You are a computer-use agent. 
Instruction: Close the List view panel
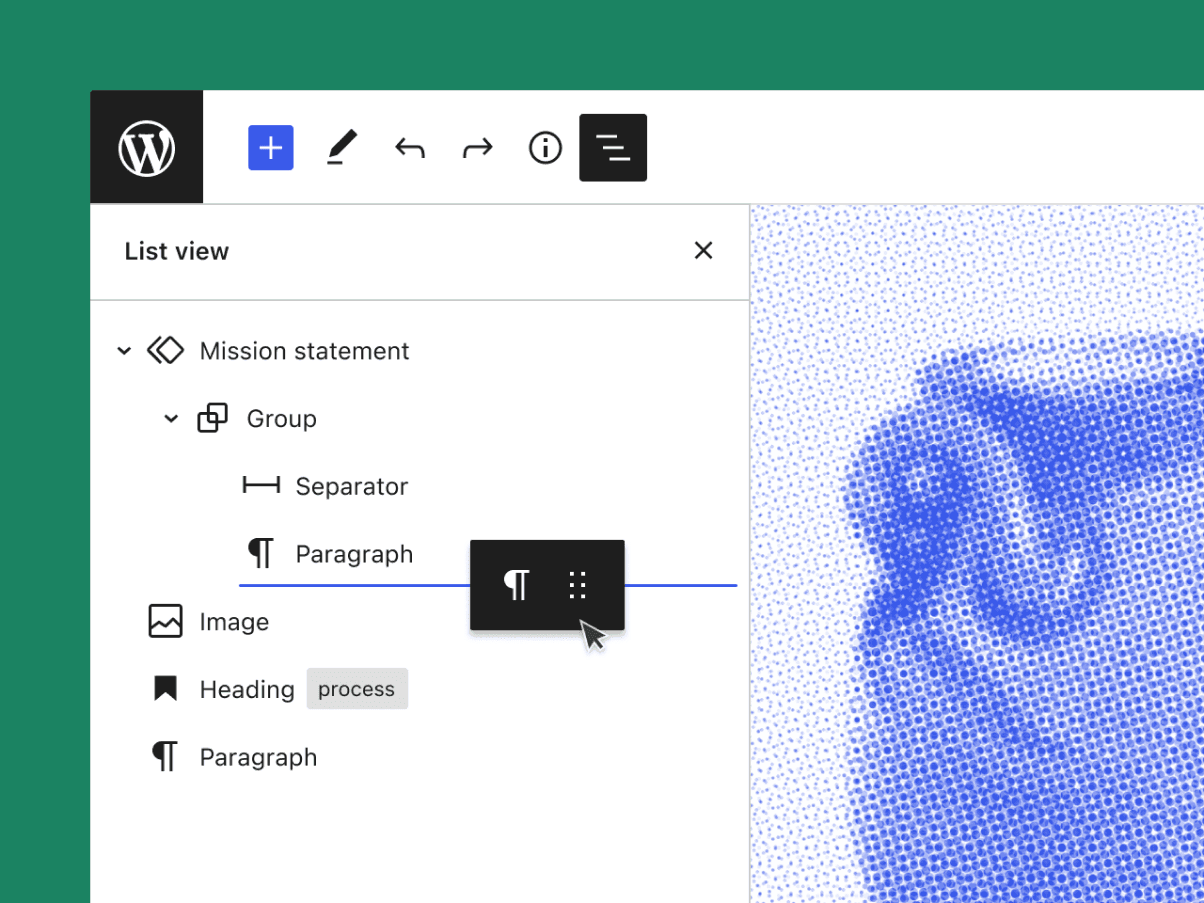point(703,250)
